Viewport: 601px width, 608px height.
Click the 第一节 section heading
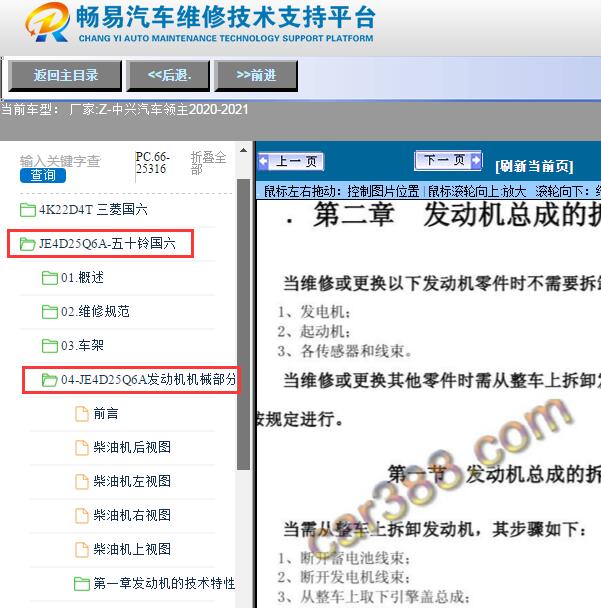[494, 474]
